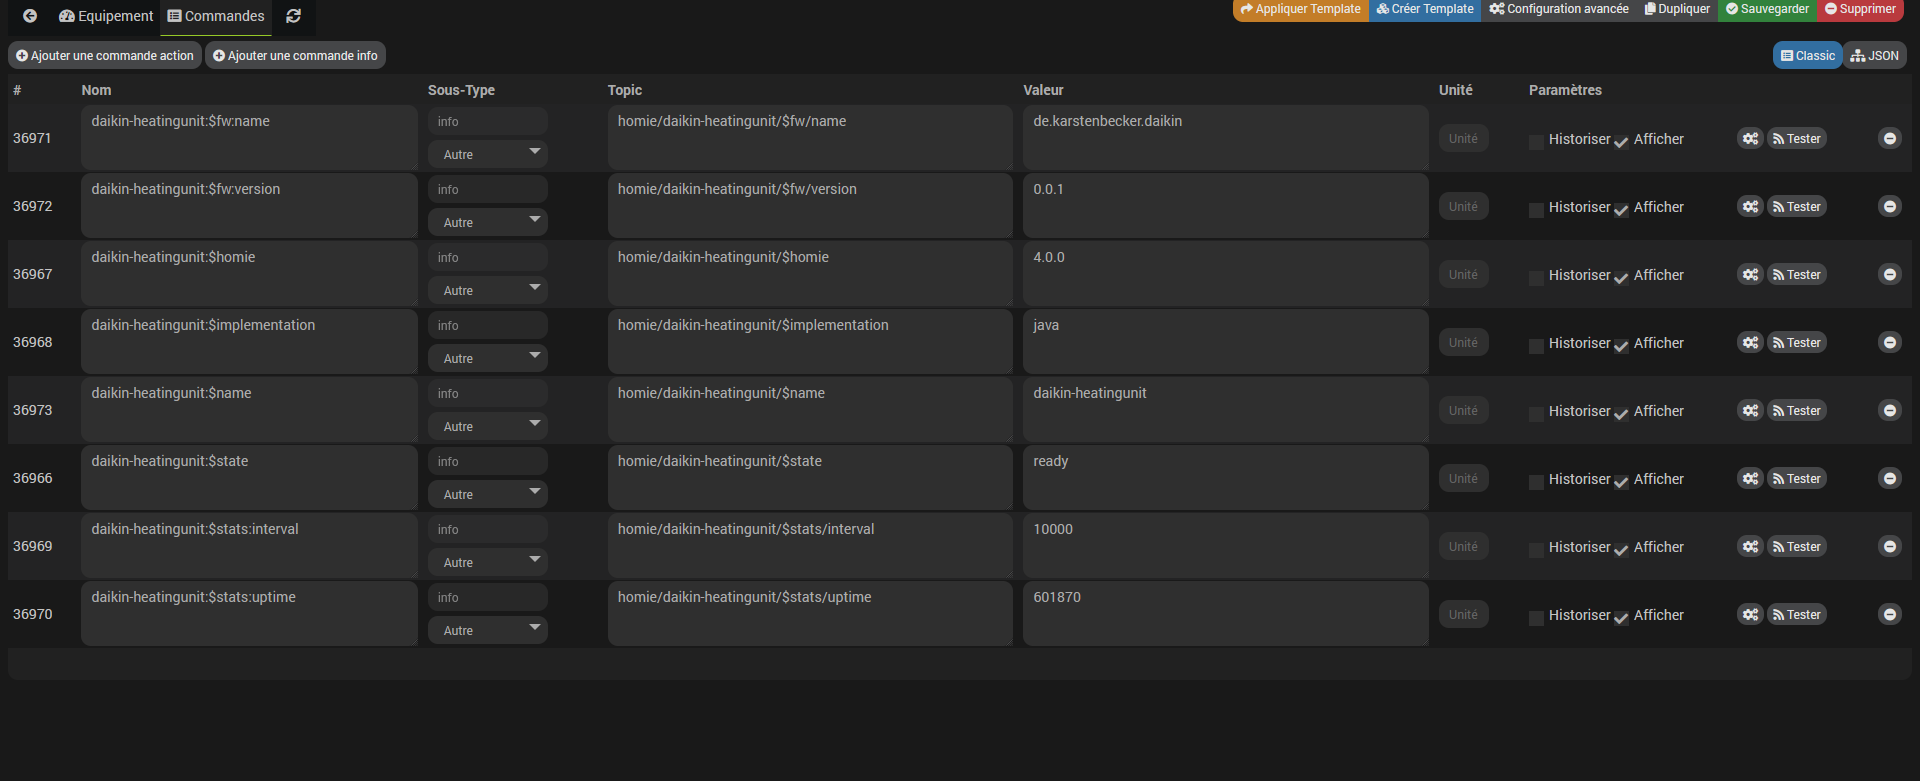Enable Historiser for $stats:uptime command

pos(1536,618)
